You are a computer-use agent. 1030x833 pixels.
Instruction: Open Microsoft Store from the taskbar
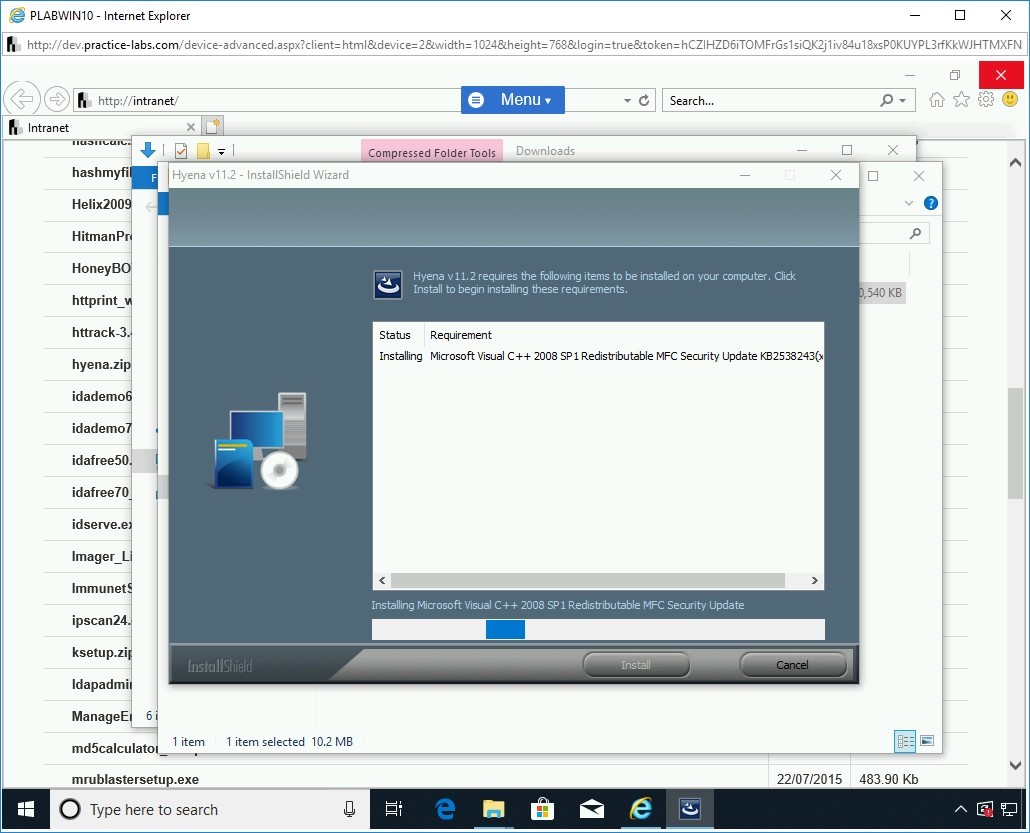tap(542, 809)
